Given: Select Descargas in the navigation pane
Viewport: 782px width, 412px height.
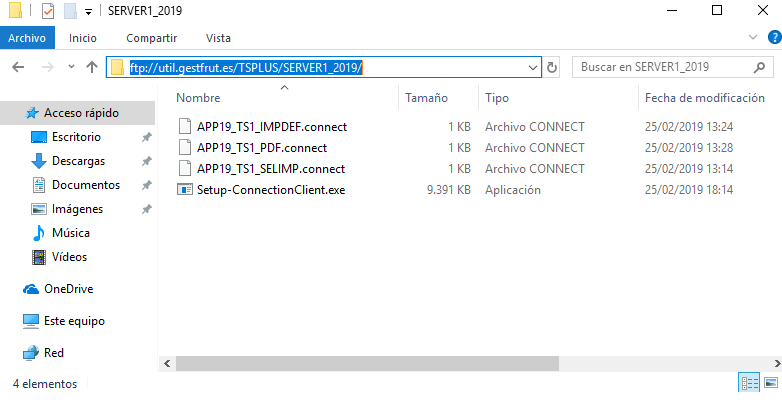Looking at the screenshot, I should pyautogui.click(x=78, y=161).
